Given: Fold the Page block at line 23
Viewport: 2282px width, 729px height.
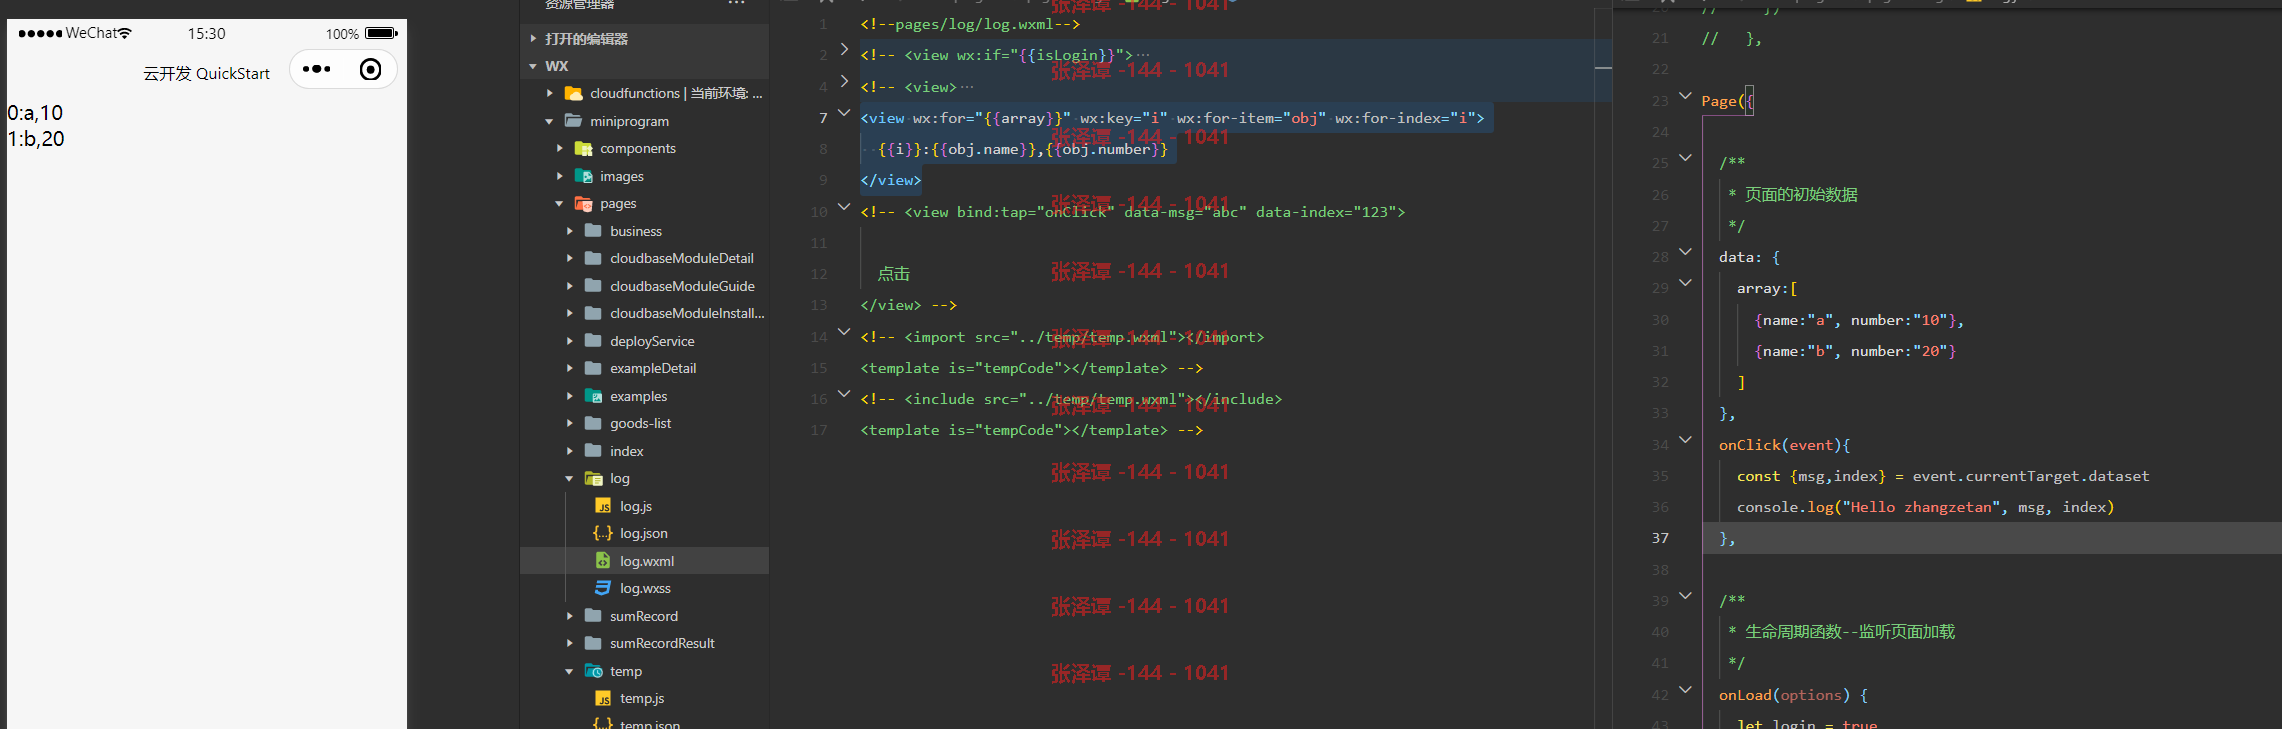Looking at the screenshot, I should tap(1685, 96).
